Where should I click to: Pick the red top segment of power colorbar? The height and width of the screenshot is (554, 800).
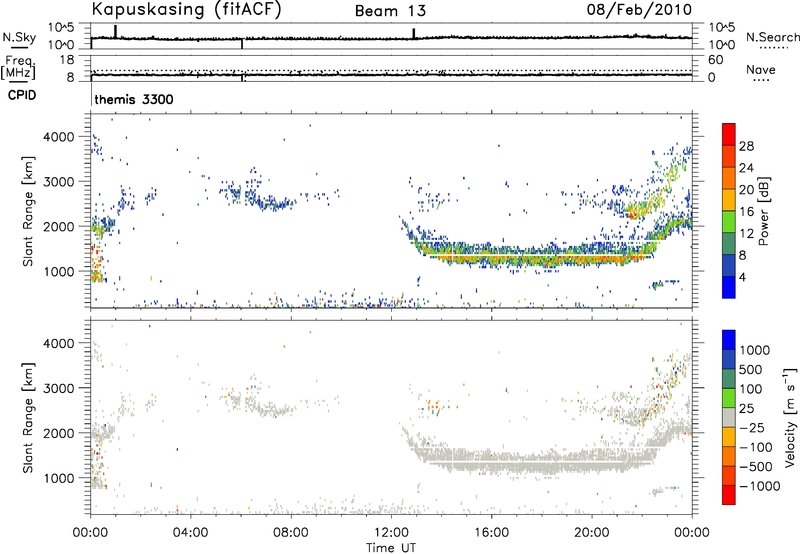(x=729, y=134)
